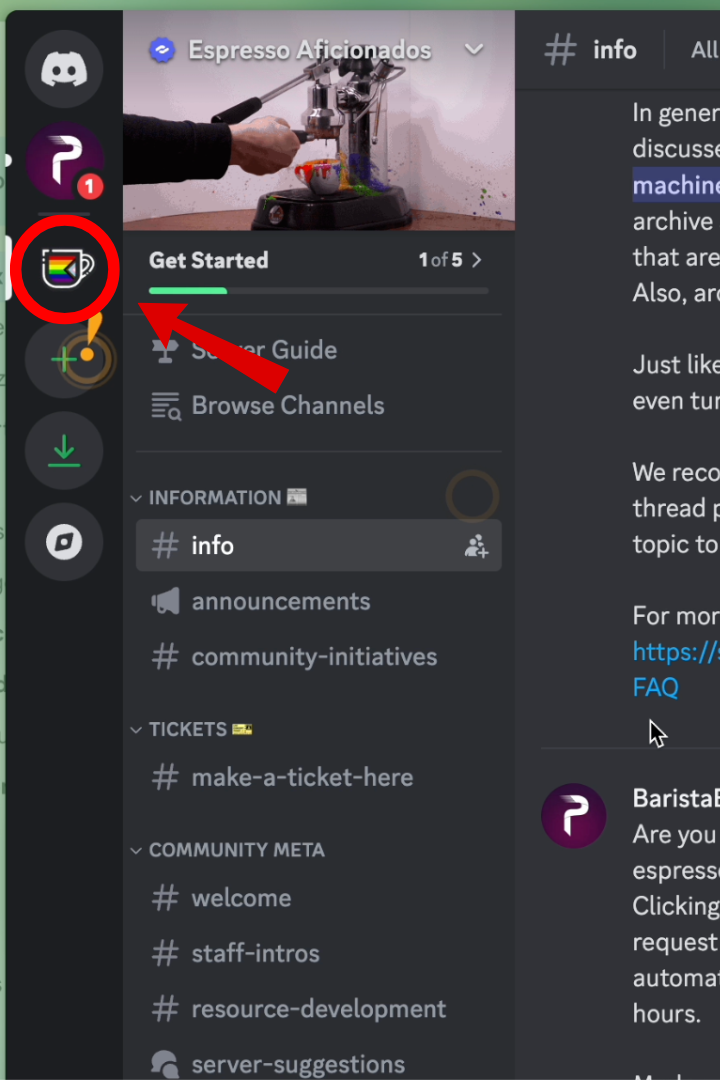Open the purple P server with notification

(x=64, y=161)
